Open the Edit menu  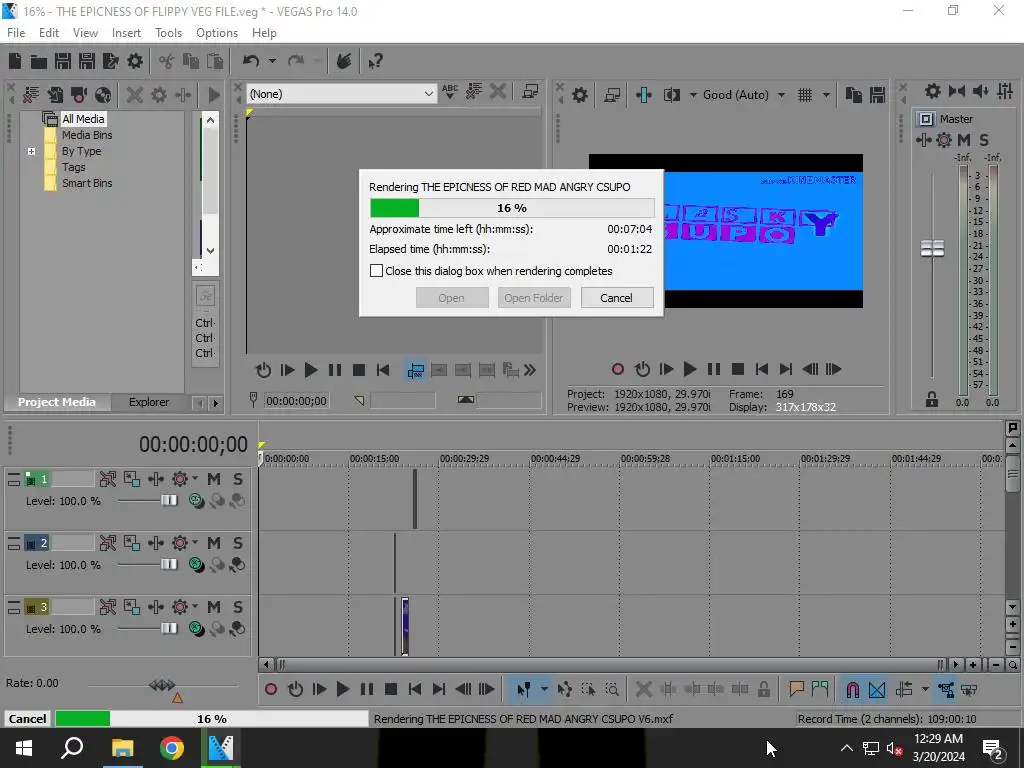click(49, 33)
